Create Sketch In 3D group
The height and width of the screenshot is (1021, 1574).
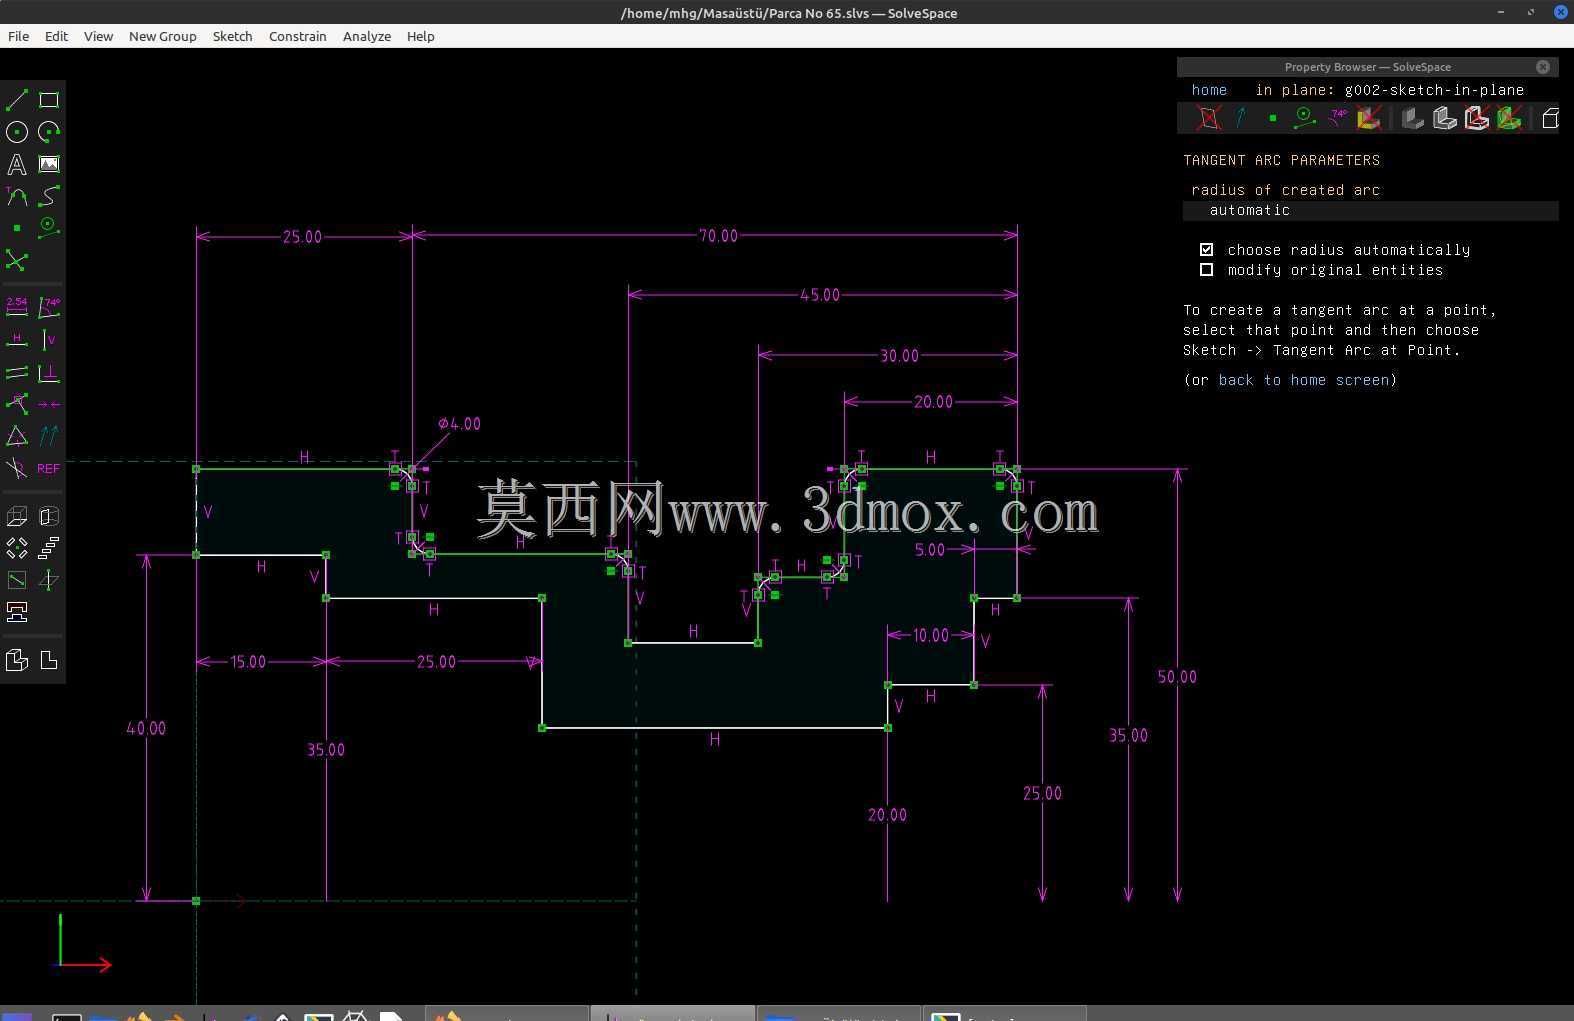pyautogui.click(x=48, y=580)
